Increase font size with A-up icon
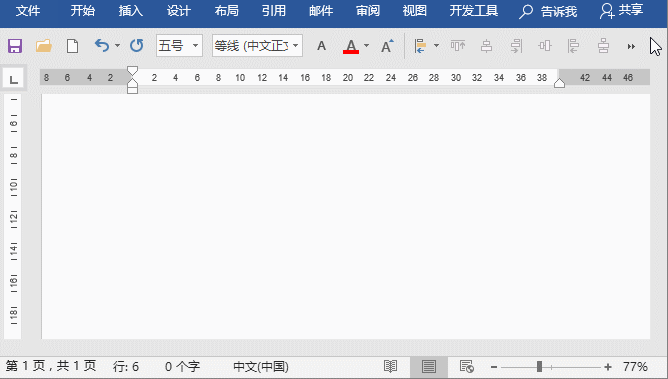 [387, 46]
